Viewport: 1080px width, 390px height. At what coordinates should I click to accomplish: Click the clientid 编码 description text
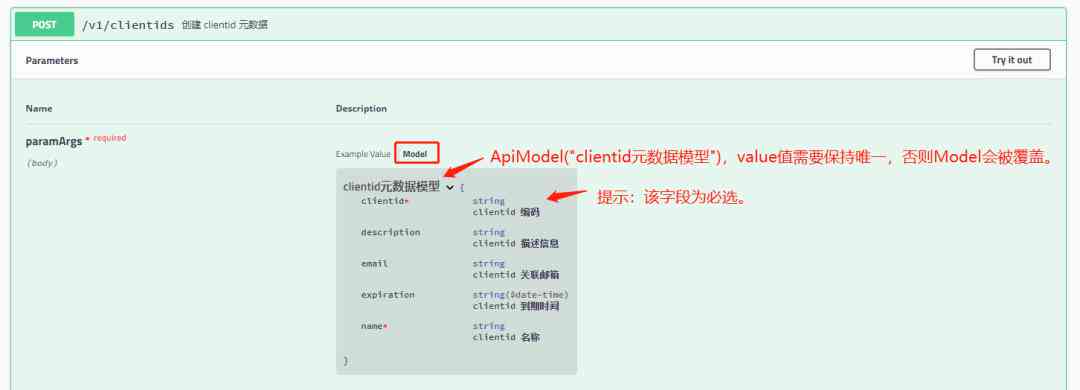click(x=506, y=212)
